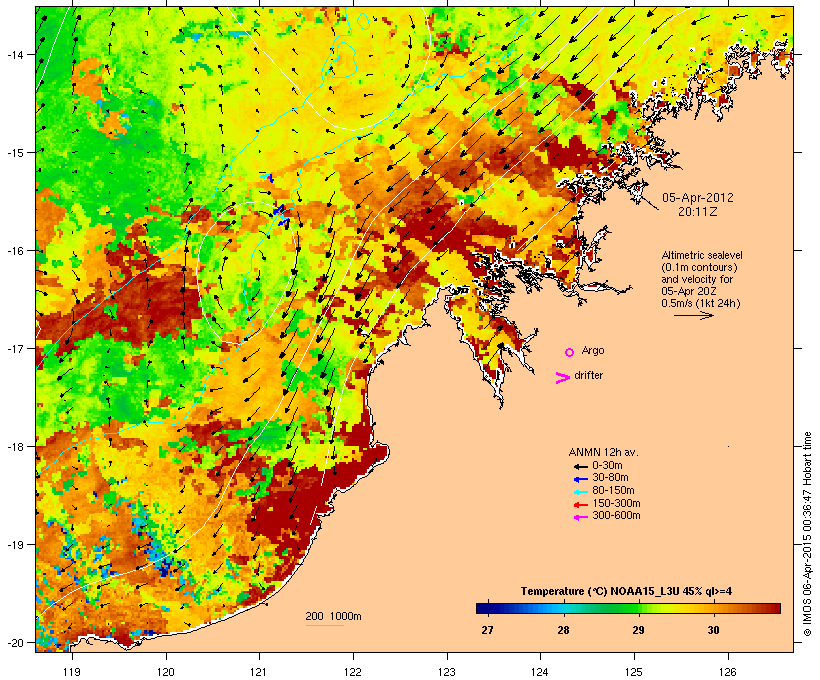Click the longitude axis label 122
This screenshot has width=820, height=680.
pos(353,672)
